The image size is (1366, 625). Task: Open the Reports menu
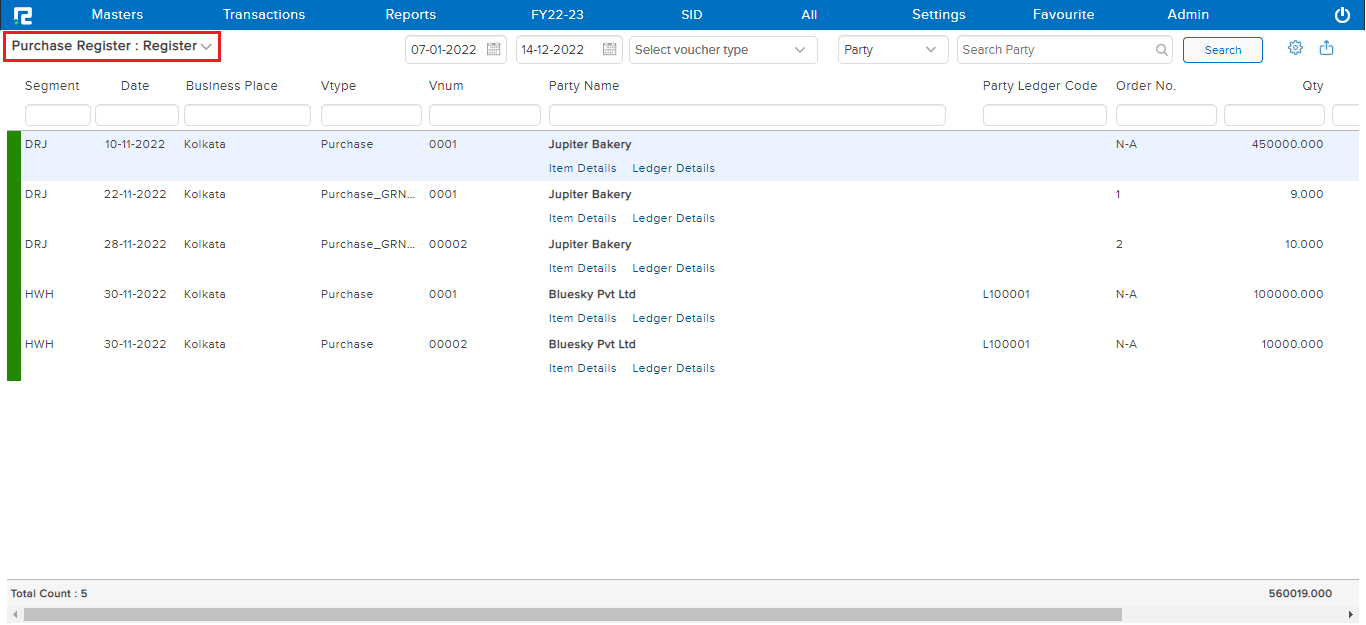point(410,15)
